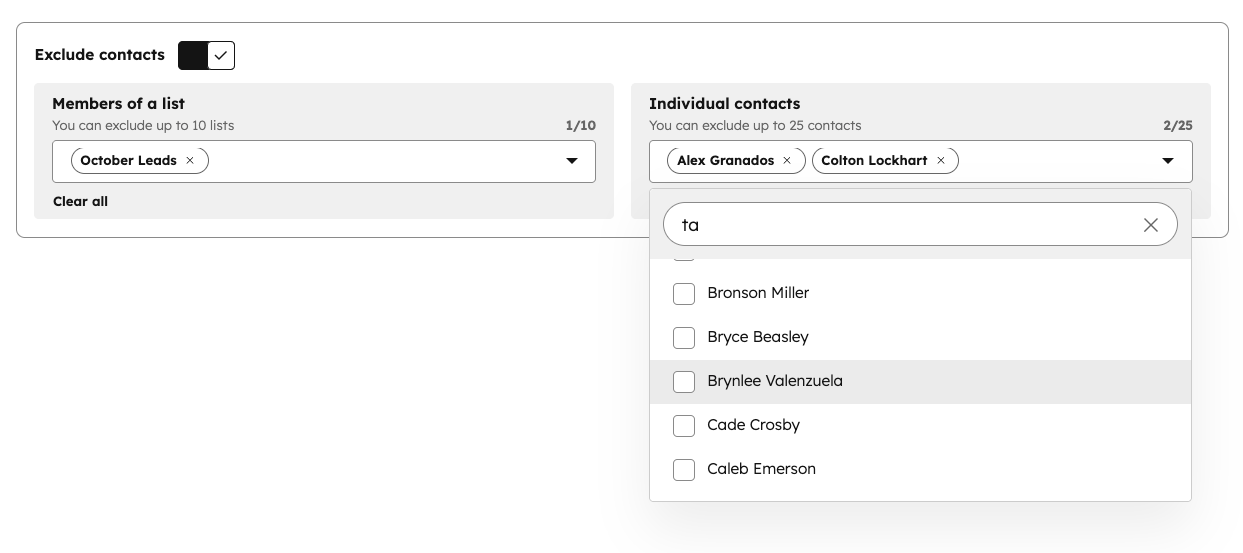
Task: Pick Caleb Emerson option in the dropdown
Action: click(761, 469)
